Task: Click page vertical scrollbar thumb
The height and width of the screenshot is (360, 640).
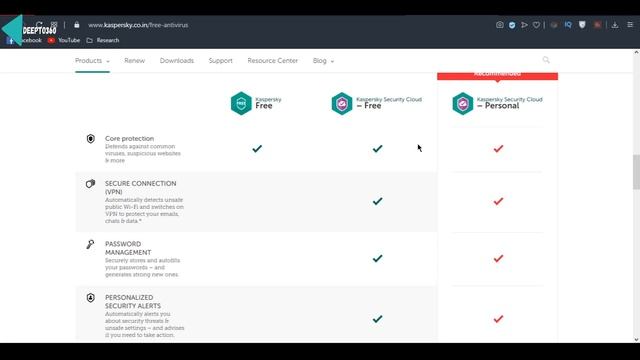Action: pyautogui.click(x=636, y=172)
